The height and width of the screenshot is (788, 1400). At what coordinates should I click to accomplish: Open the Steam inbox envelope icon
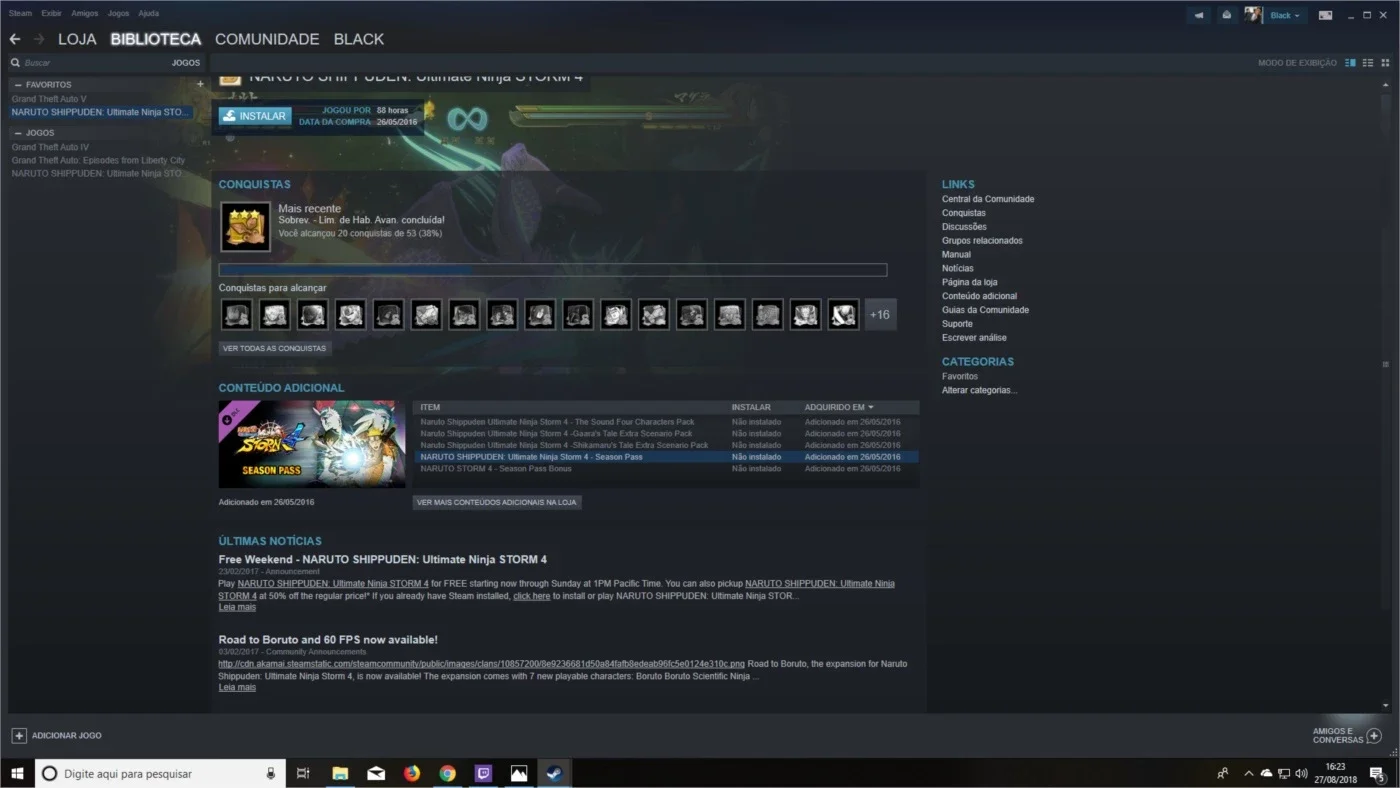coord(1227,15)
